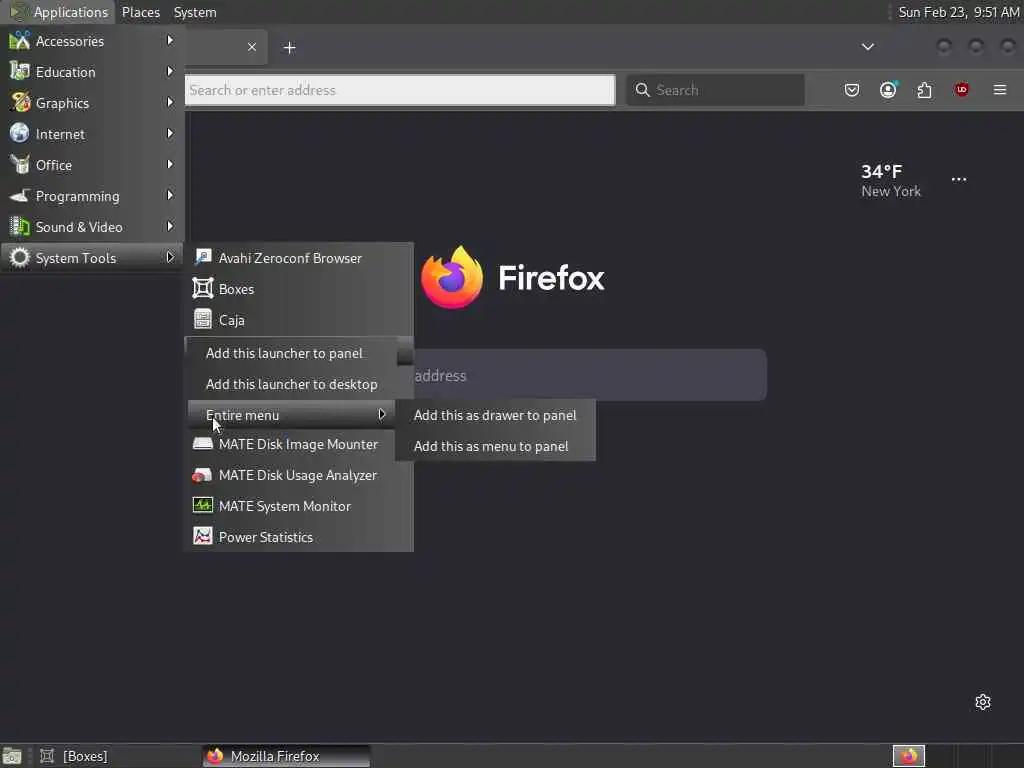Expand the Programming submenu arrow
This screenshot has height=768, width=1024.
[170, 195]
